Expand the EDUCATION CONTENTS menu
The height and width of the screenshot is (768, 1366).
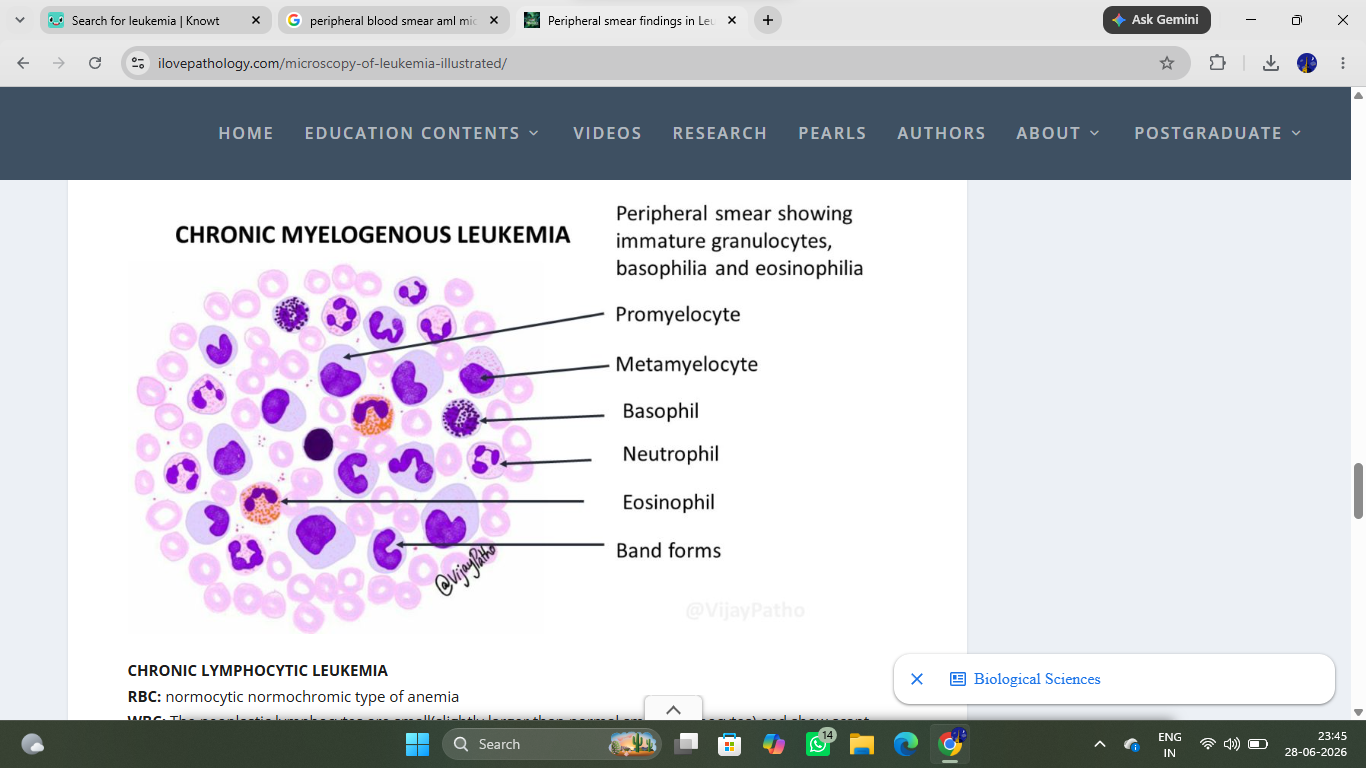click(x=421, y=133)
